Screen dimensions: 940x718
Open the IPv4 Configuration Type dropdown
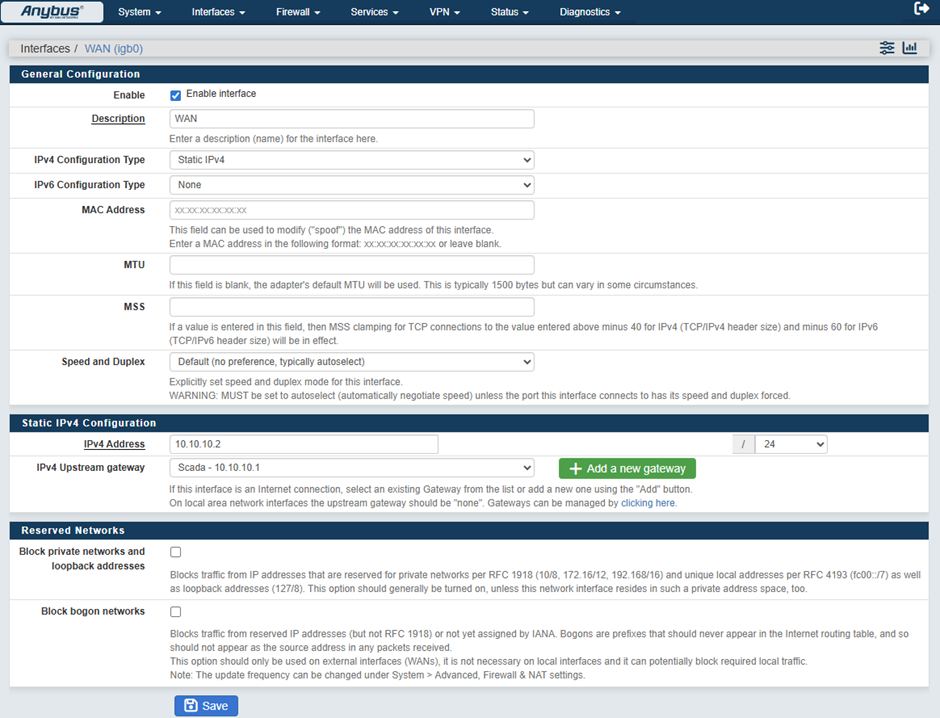[x=352, y=160]
